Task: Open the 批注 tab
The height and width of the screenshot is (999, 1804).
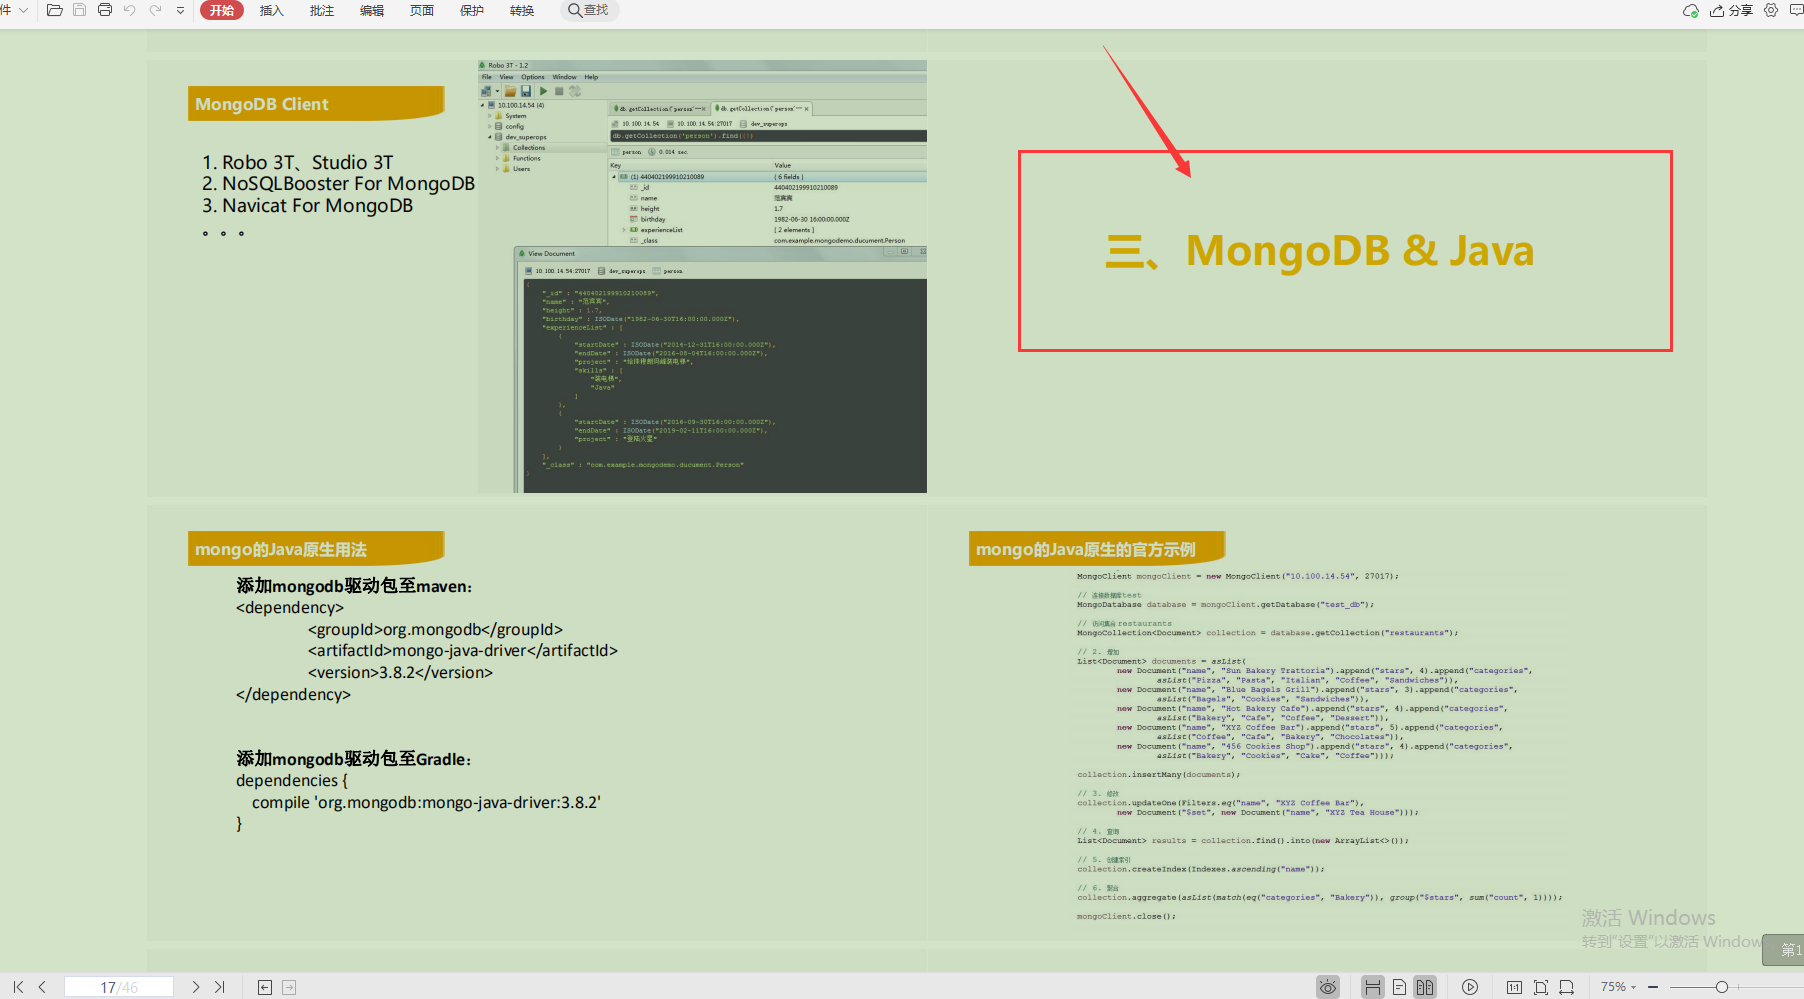Action: click(x=321, y=10)
